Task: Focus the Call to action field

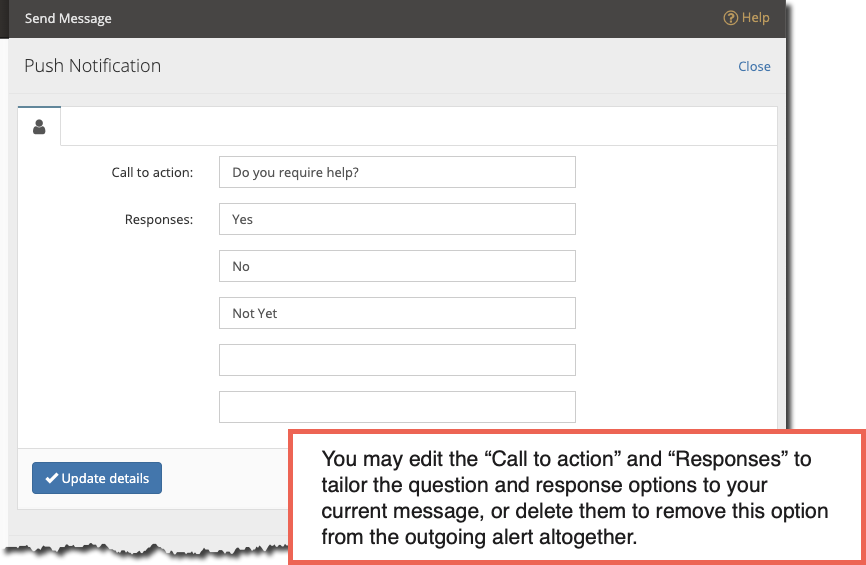Action: pos(397,172)
